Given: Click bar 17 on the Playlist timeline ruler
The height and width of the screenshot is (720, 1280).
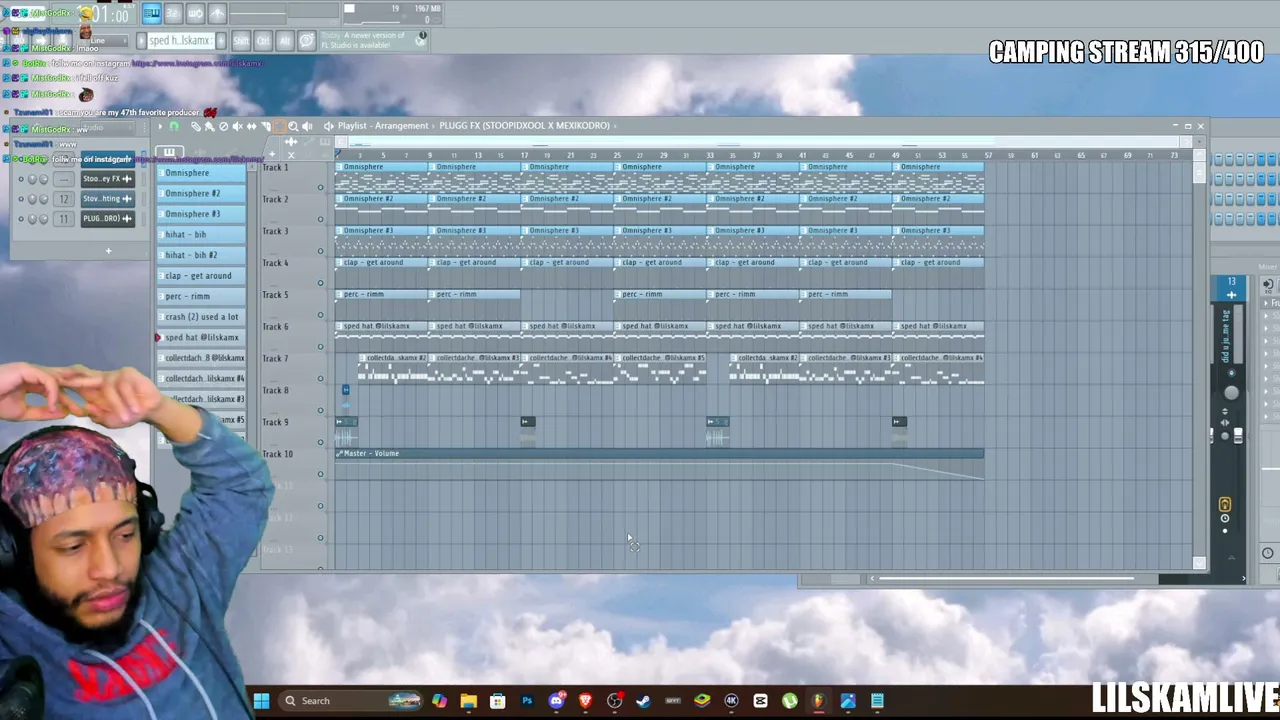Looking at the screenshot, I should point(524,155).
